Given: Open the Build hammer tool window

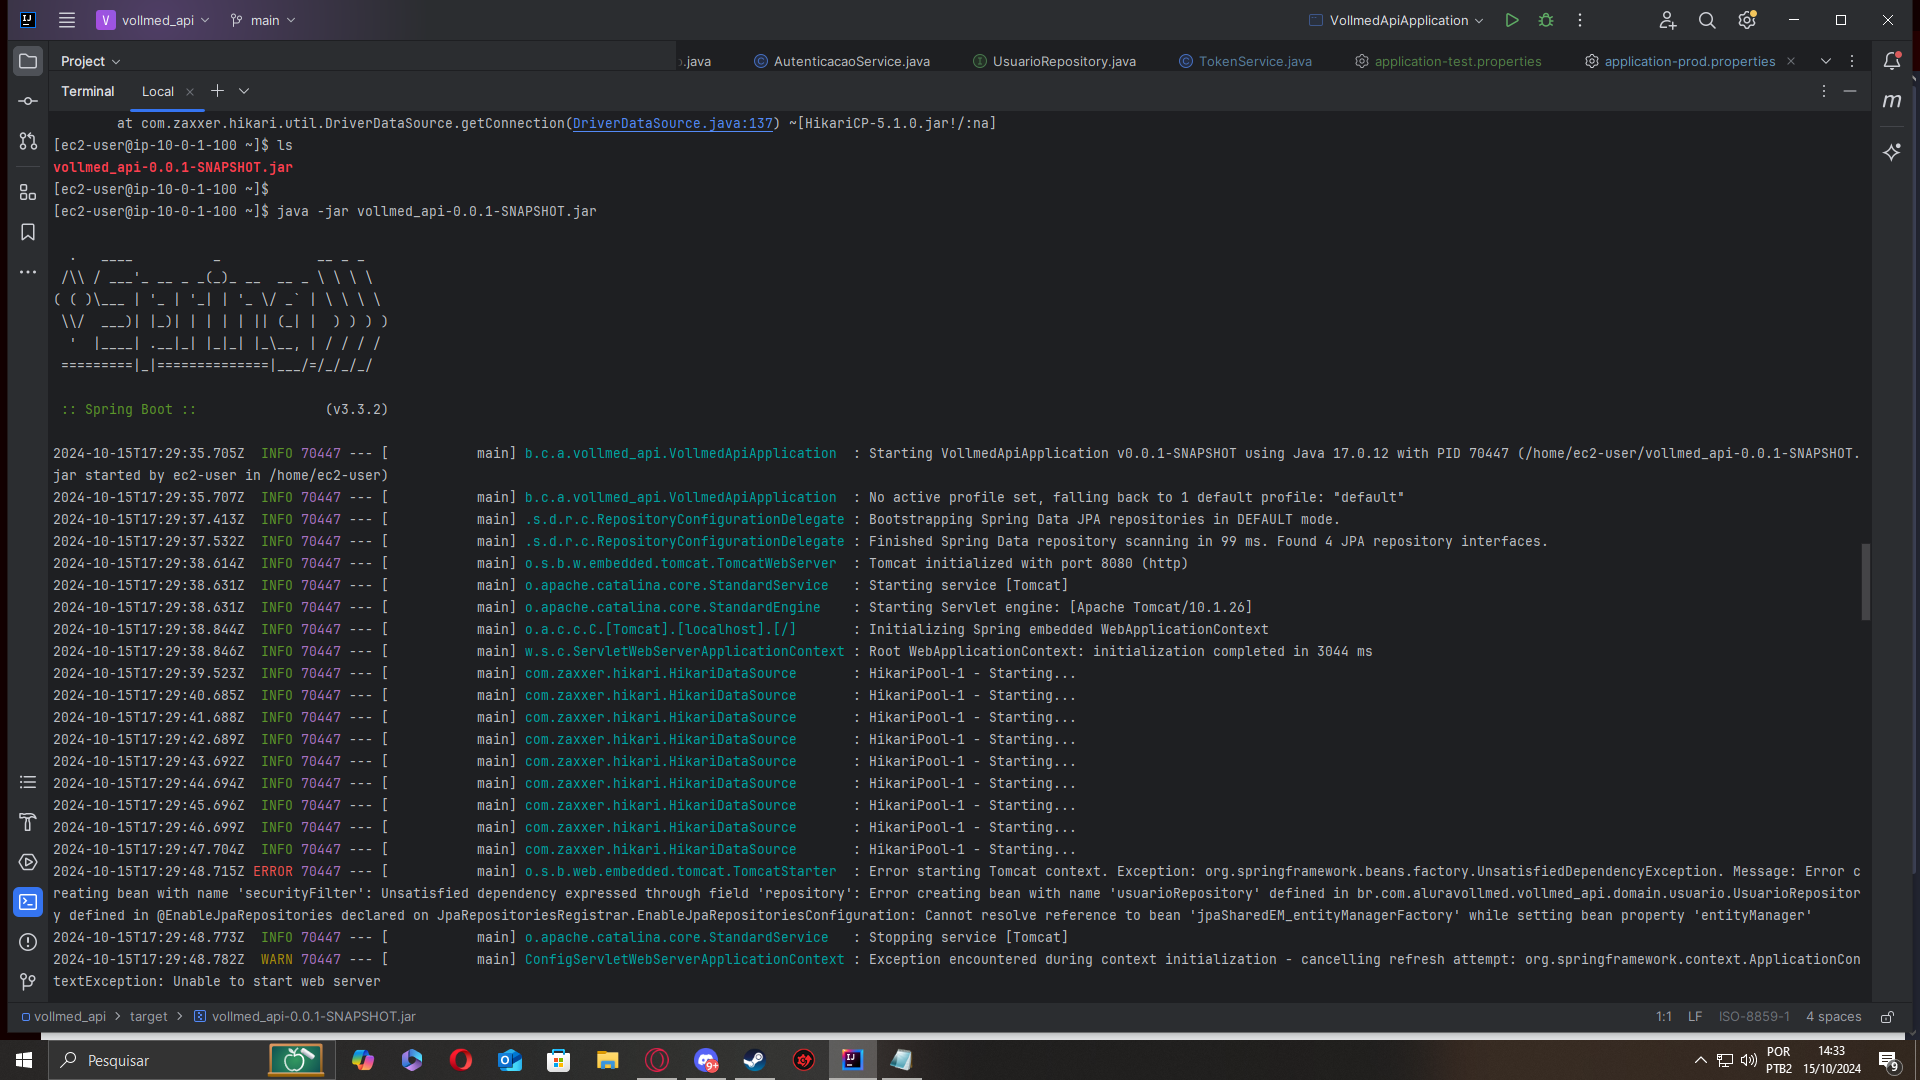Looking at the screenshot, I should point(28,822).
